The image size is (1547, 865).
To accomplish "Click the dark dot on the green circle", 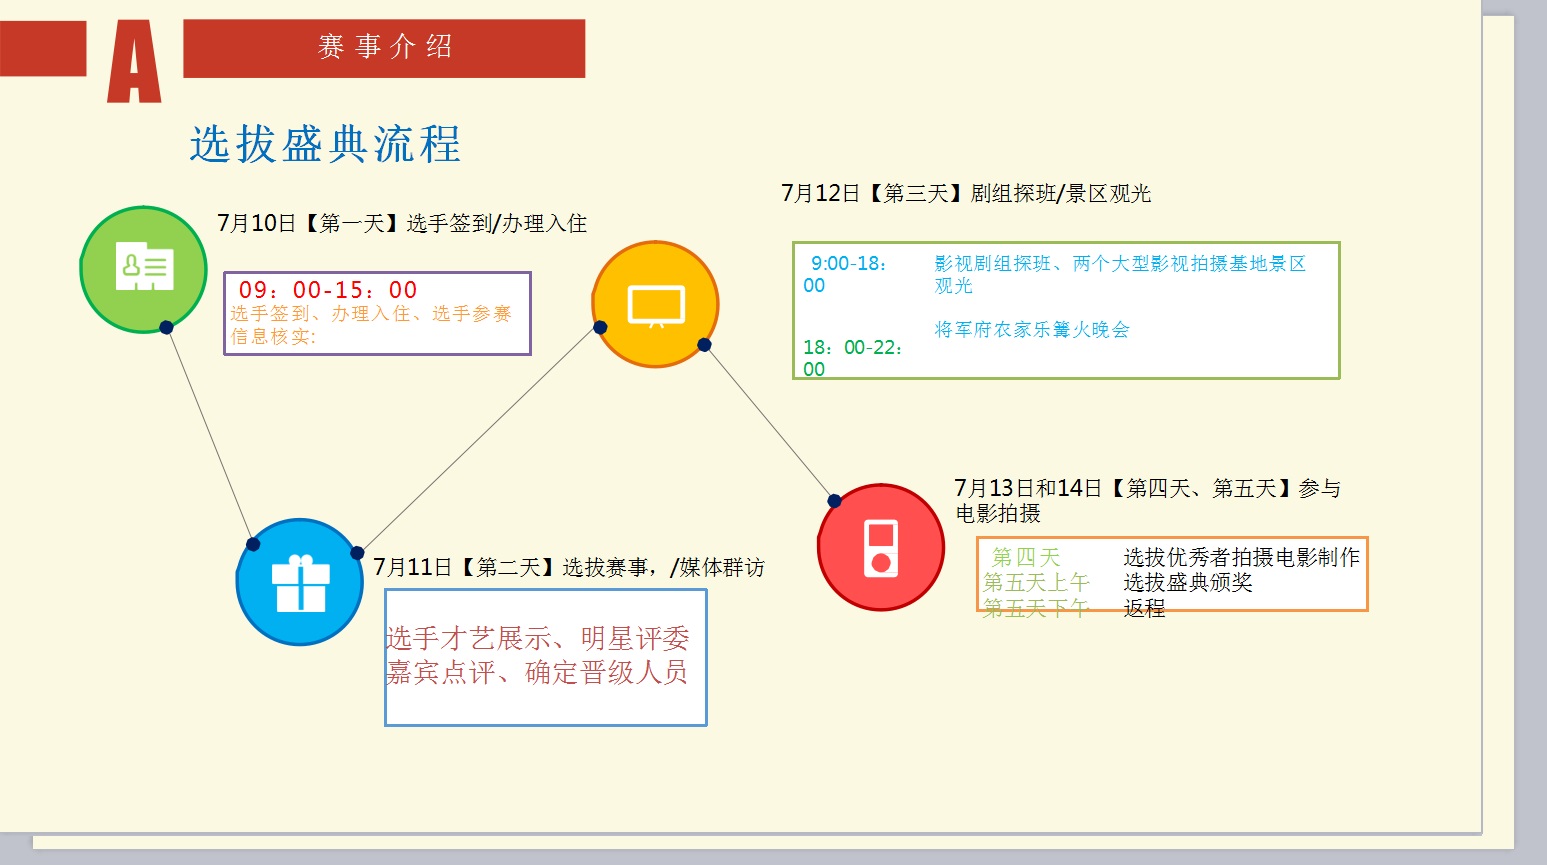I will point(166,327).
